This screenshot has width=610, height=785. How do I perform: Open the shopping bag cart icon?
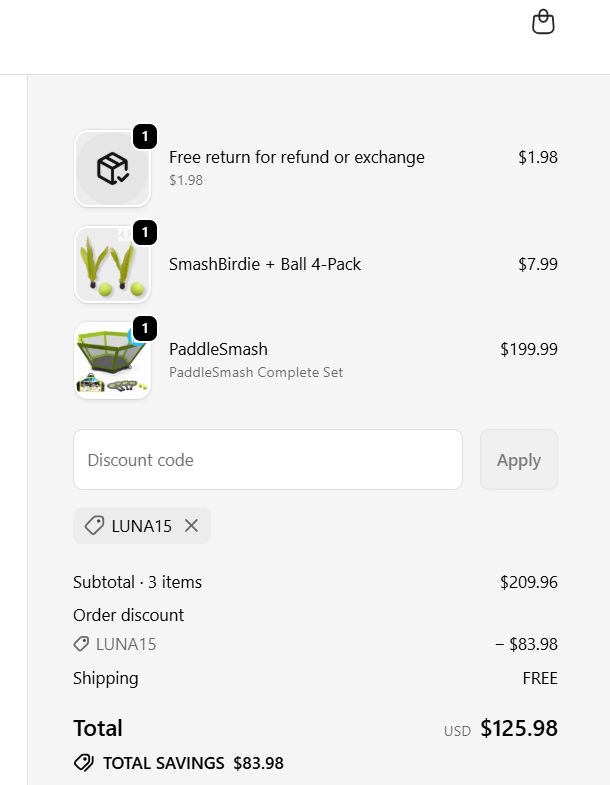(x=543, y=22)
